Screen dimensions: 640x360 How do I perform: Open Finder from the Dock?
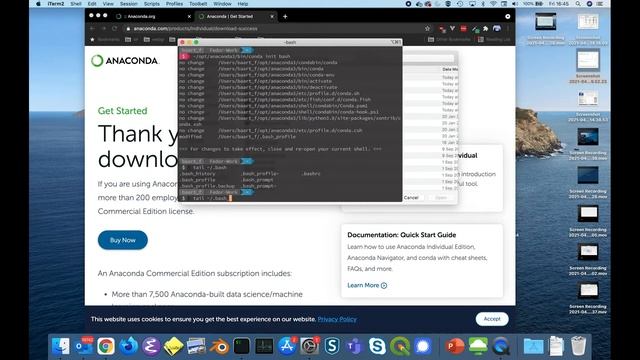click(x=61, y=346)
